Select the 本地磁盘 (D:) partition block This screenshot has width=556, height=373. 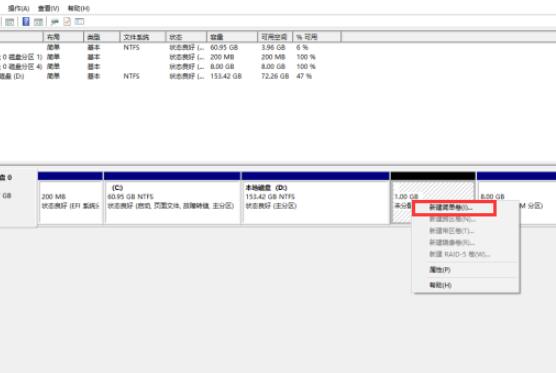pos(316,198)
